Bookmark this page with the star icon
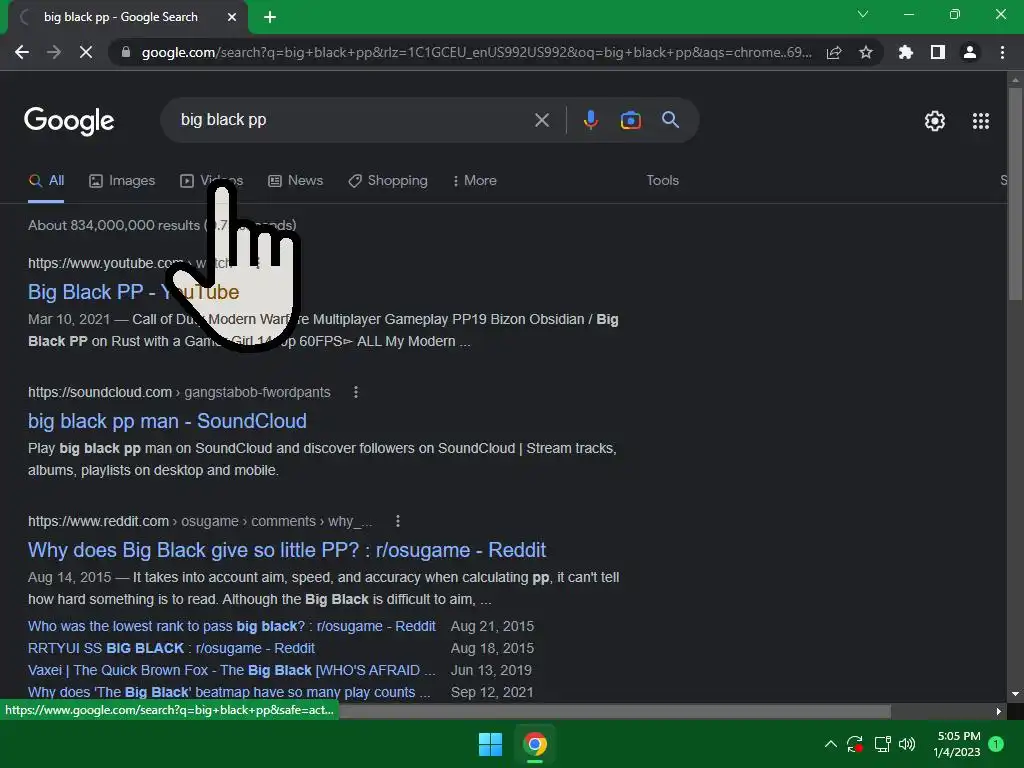 tap(866, 52)
